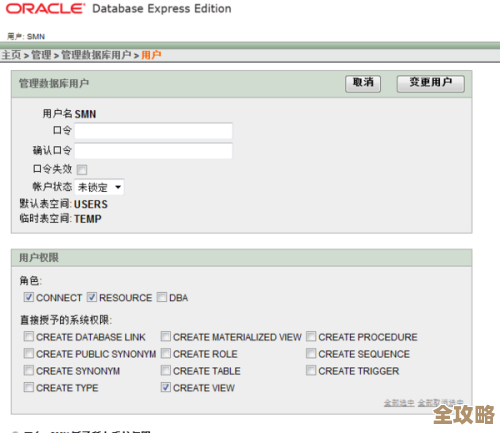
Task: Click the 变更用户 alter user button
Action: (430, 83)
